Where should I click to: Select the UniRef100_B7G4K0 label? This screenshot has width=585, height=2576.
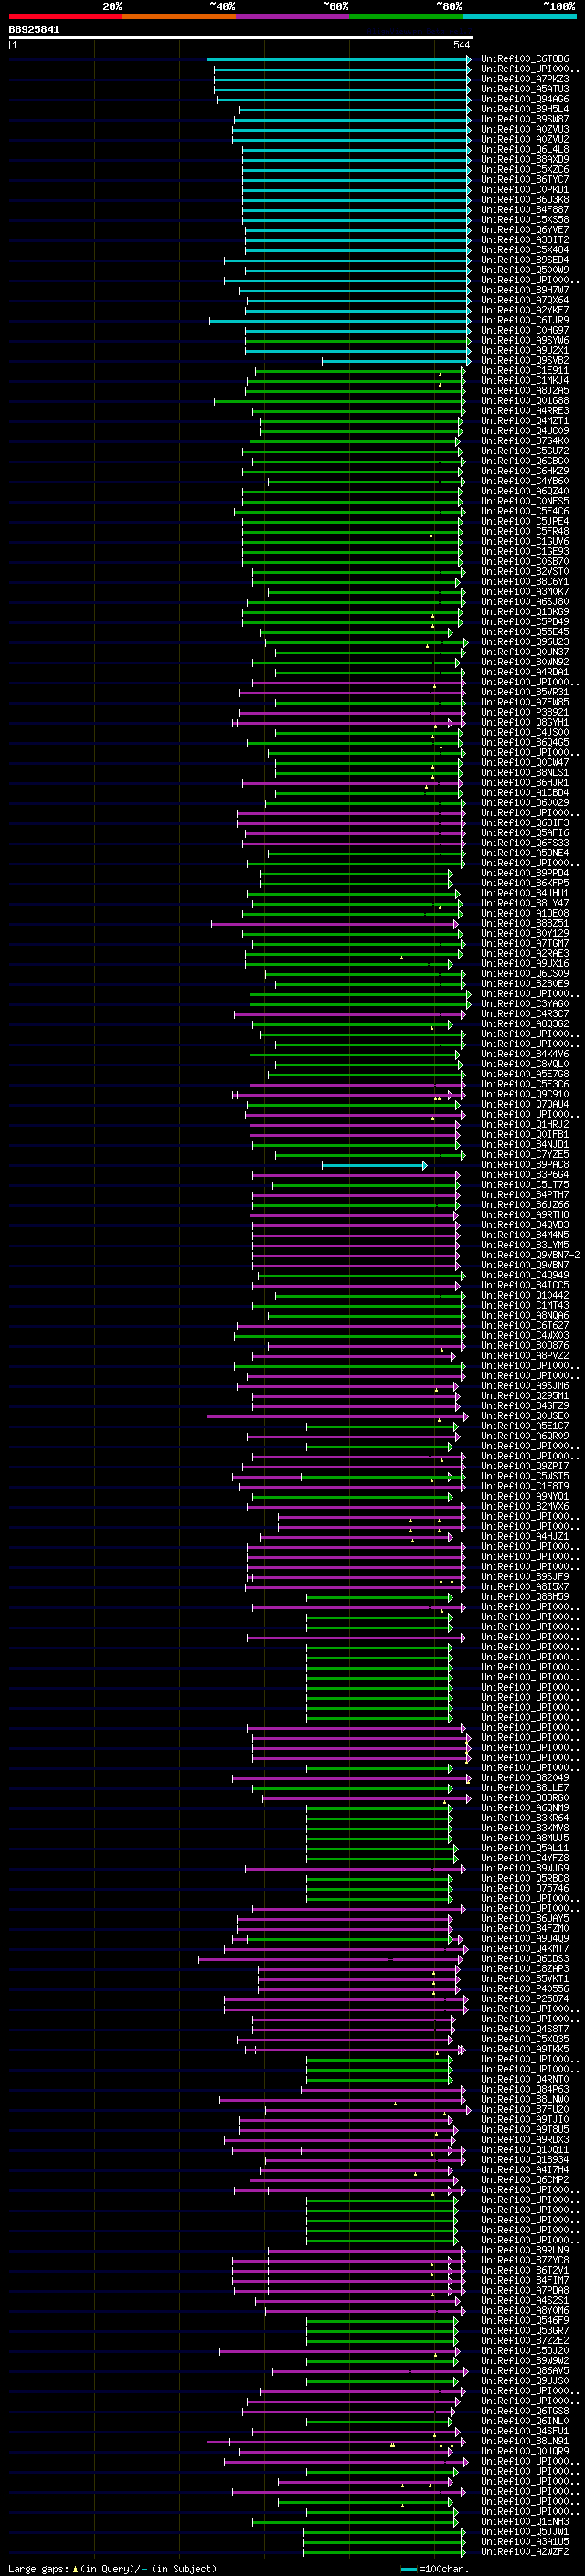[524, 441]
